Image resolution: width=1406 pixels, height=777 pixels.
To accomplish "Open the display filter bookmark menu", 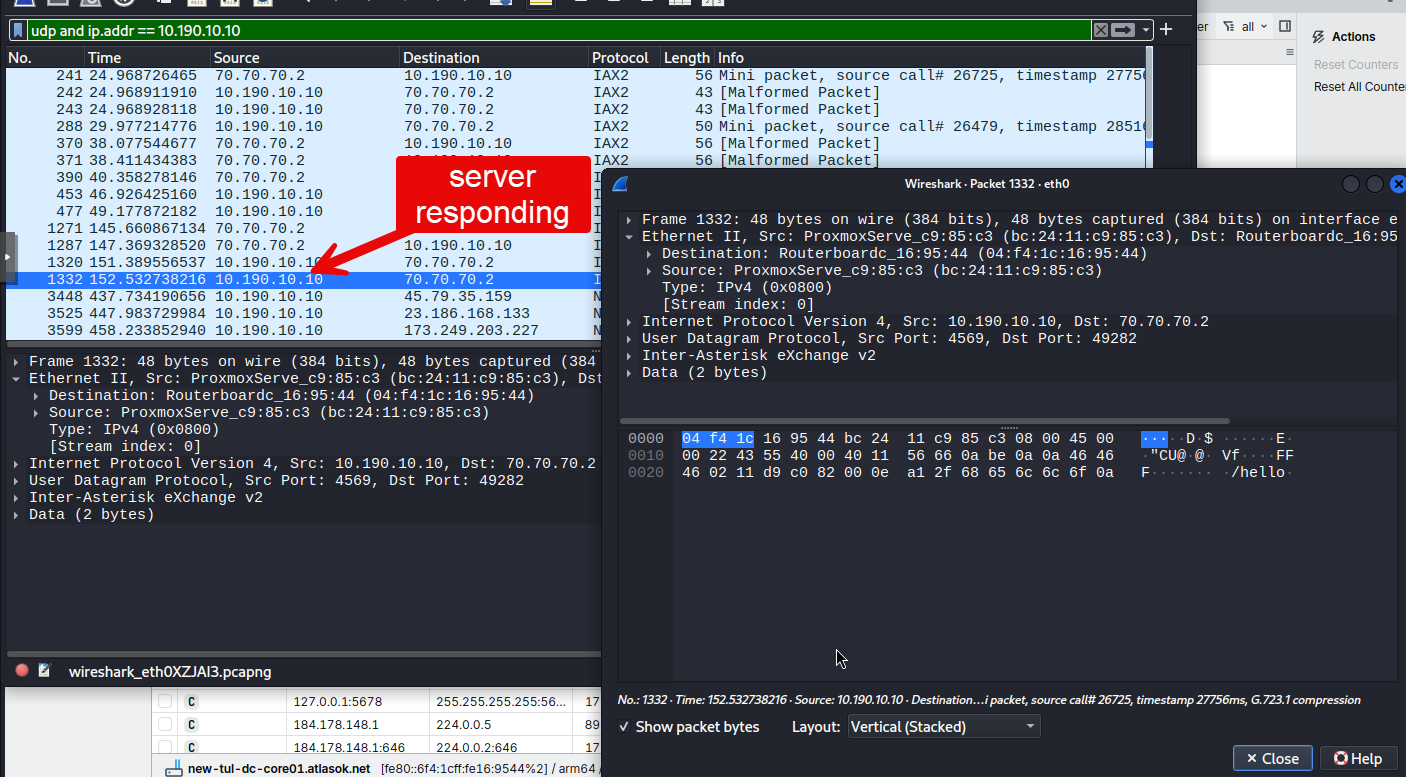I will click(x=18, y=30).
